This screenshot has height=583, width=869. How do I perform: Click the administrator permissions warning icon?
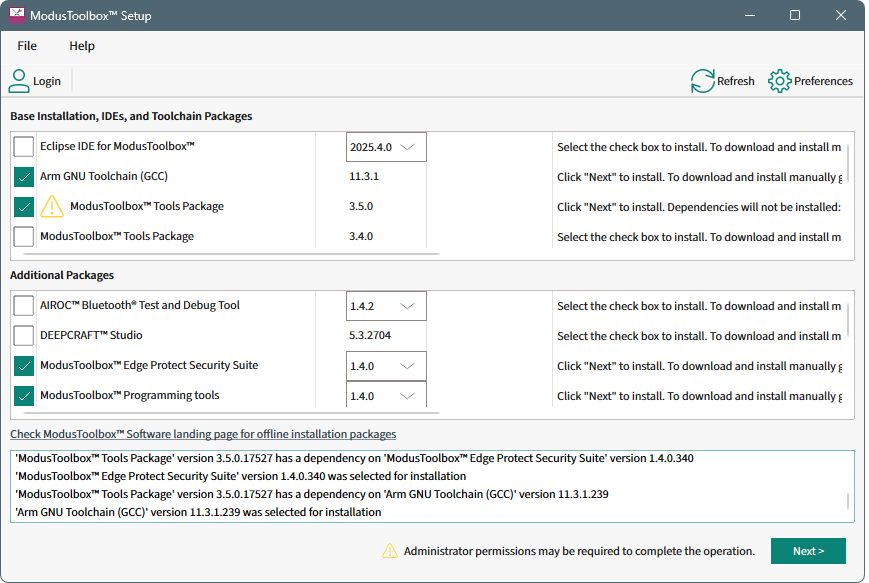point(389,551)
